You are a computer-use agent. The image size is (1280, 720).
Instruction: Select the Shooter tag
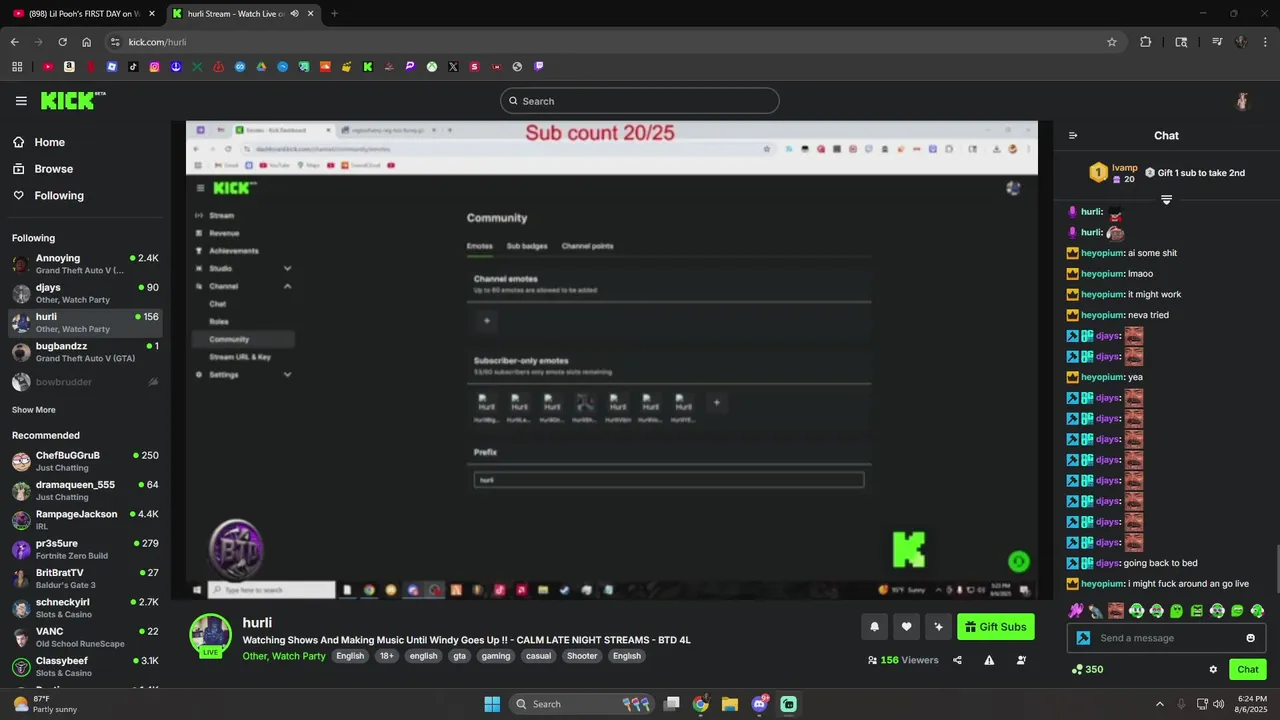[581, 656]
